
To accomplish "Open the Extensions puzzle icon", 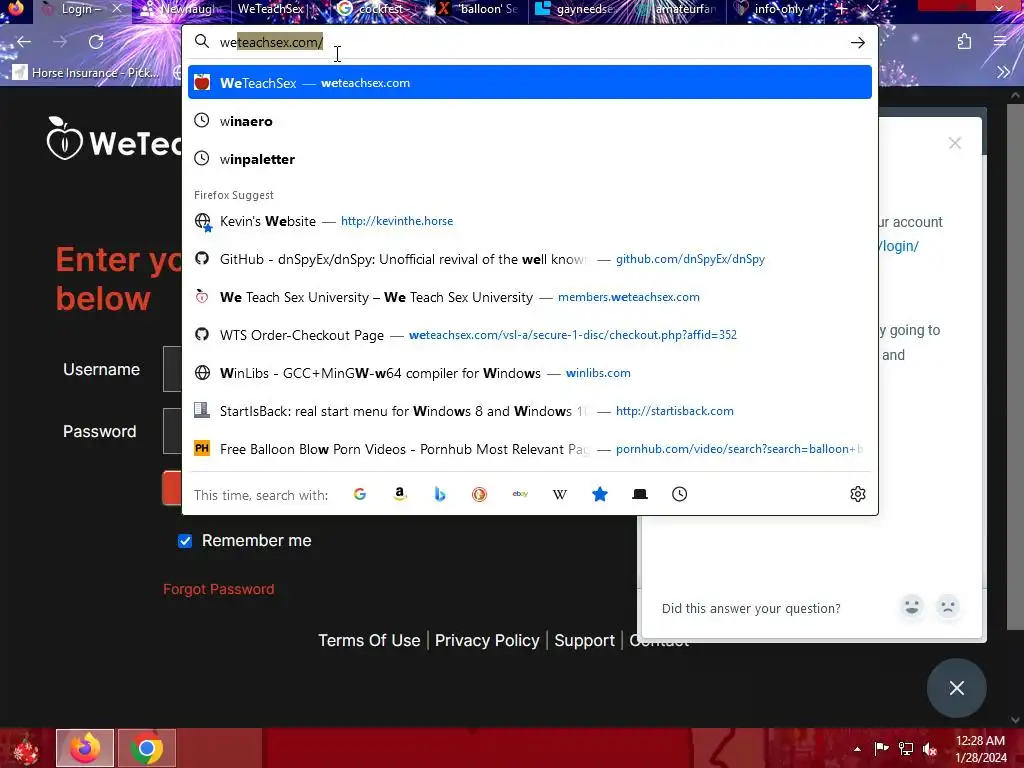I will tap(964, 42).
